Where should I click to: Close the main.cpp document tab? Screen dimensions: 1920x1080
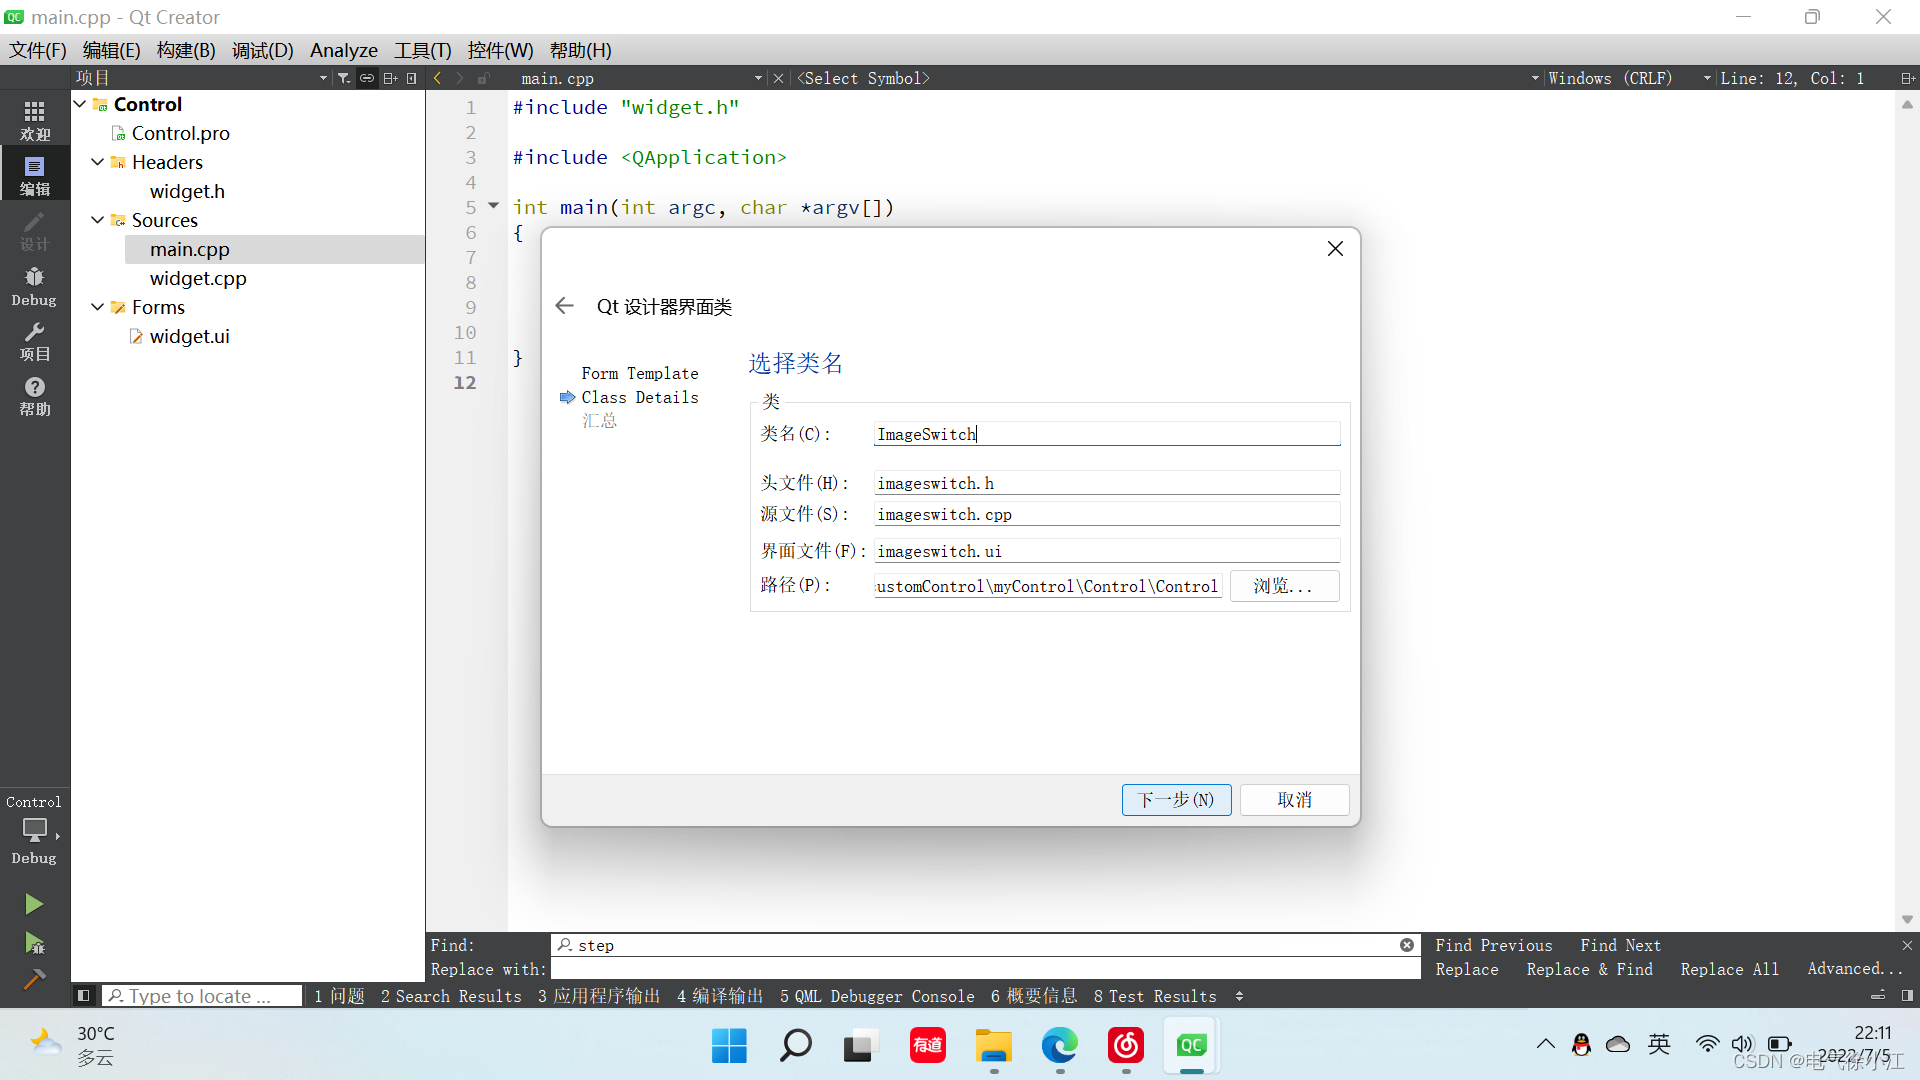tap(778, 78)
